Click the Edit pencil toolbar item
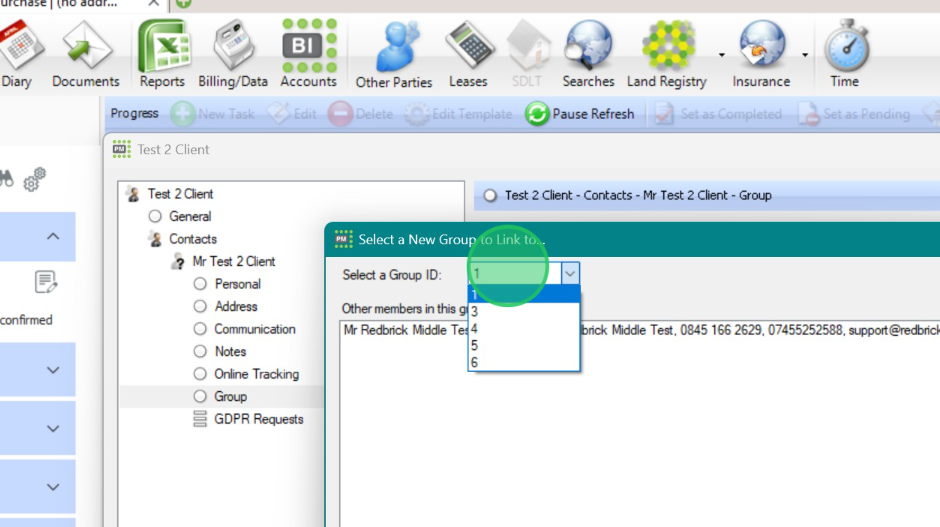The width and height of the screenshot is (940, 527). 292,113
